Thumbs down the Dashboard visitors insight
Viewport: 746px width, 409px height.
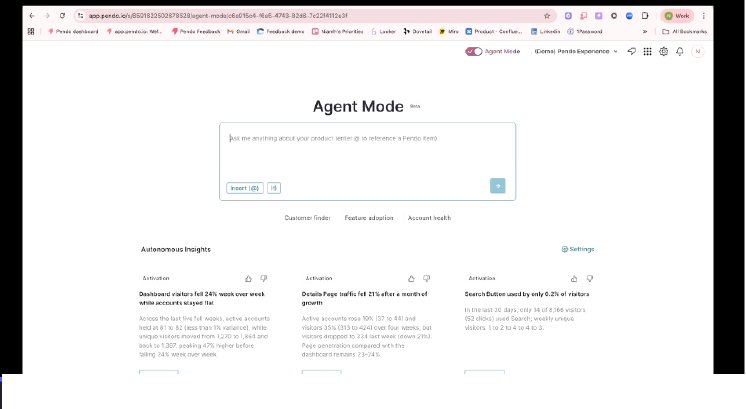click(x=264, y=279)
